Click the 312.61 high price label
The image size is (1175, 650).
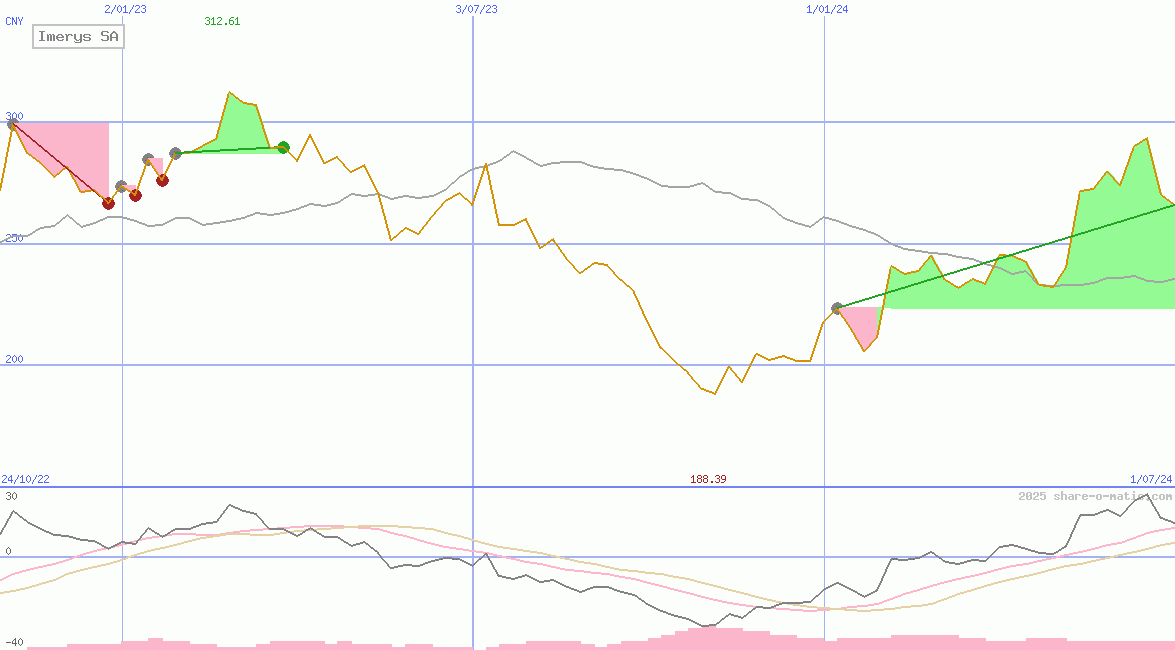(x=222, y=21)
